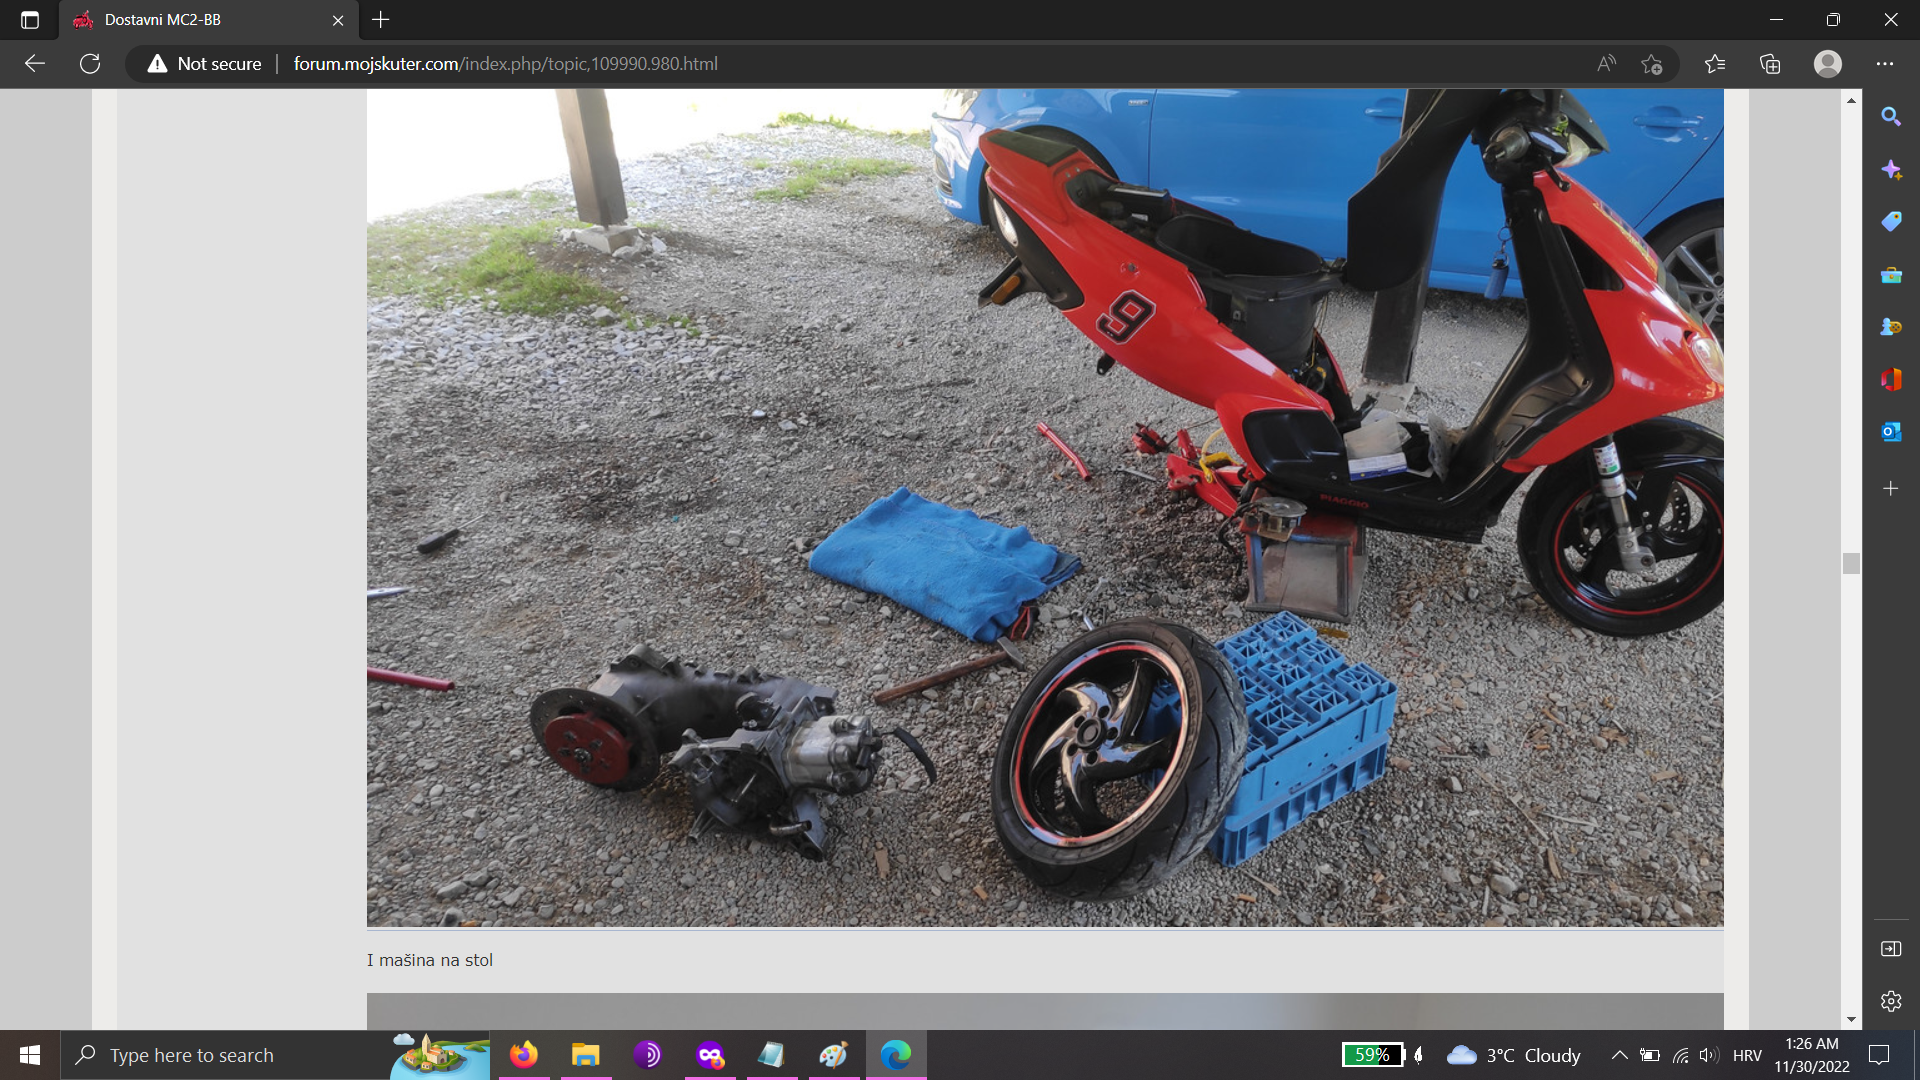Open Edge Settings and more menu
Image resolution: width=1920 pixels, height=1080 pixels.
coord(1885,64)
